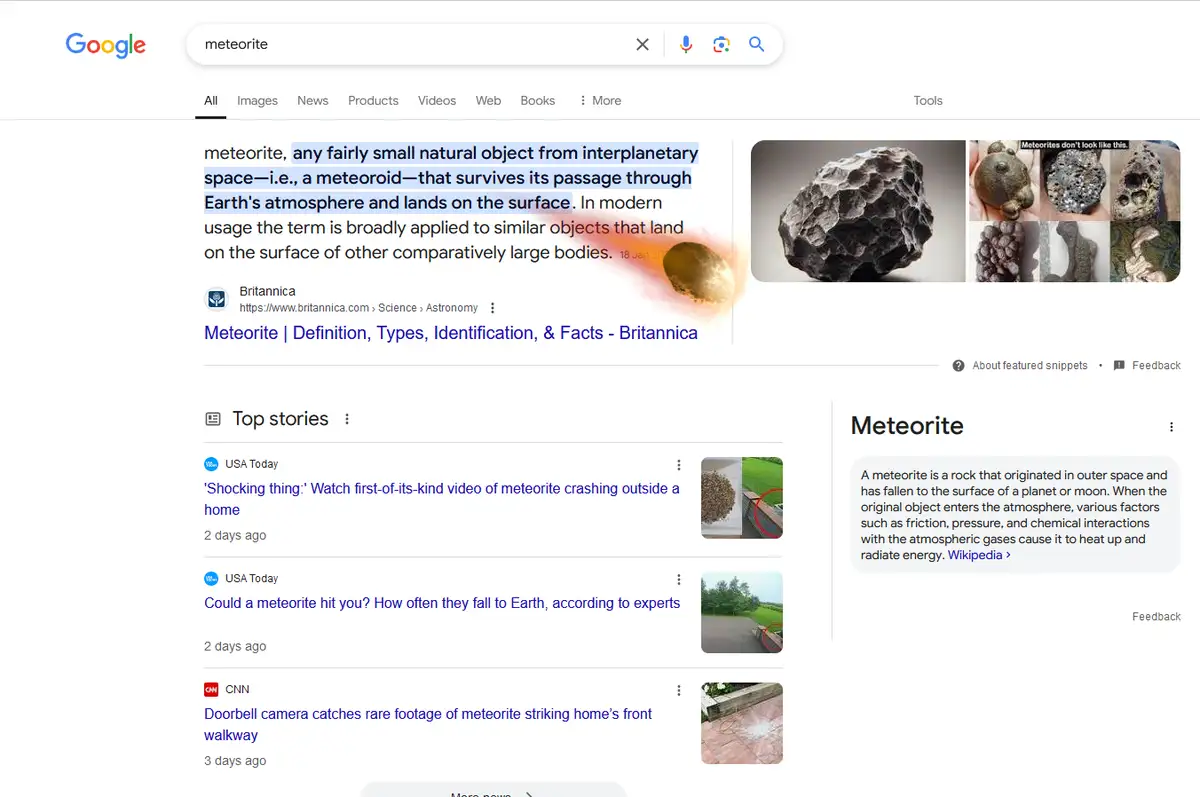Open first USA Today story thumbnail
Screen dimensions: 1200x797
(x=742, y=498)
